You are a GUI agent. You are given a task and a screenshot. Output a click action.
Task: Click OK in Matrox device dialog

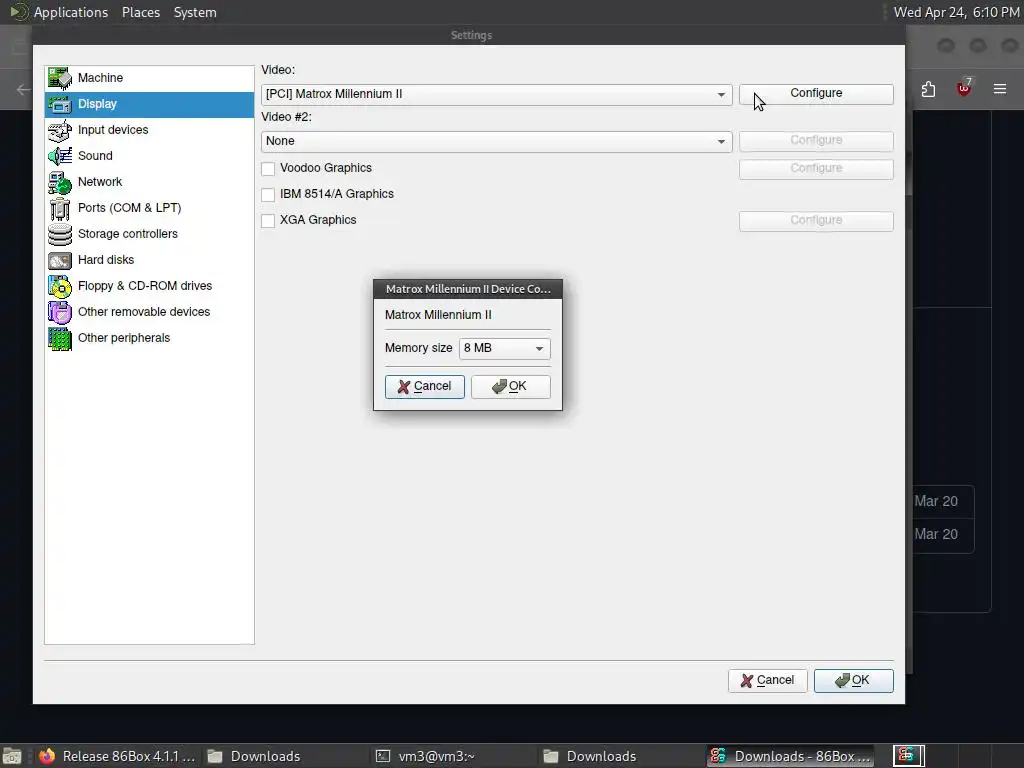(511, 387)
